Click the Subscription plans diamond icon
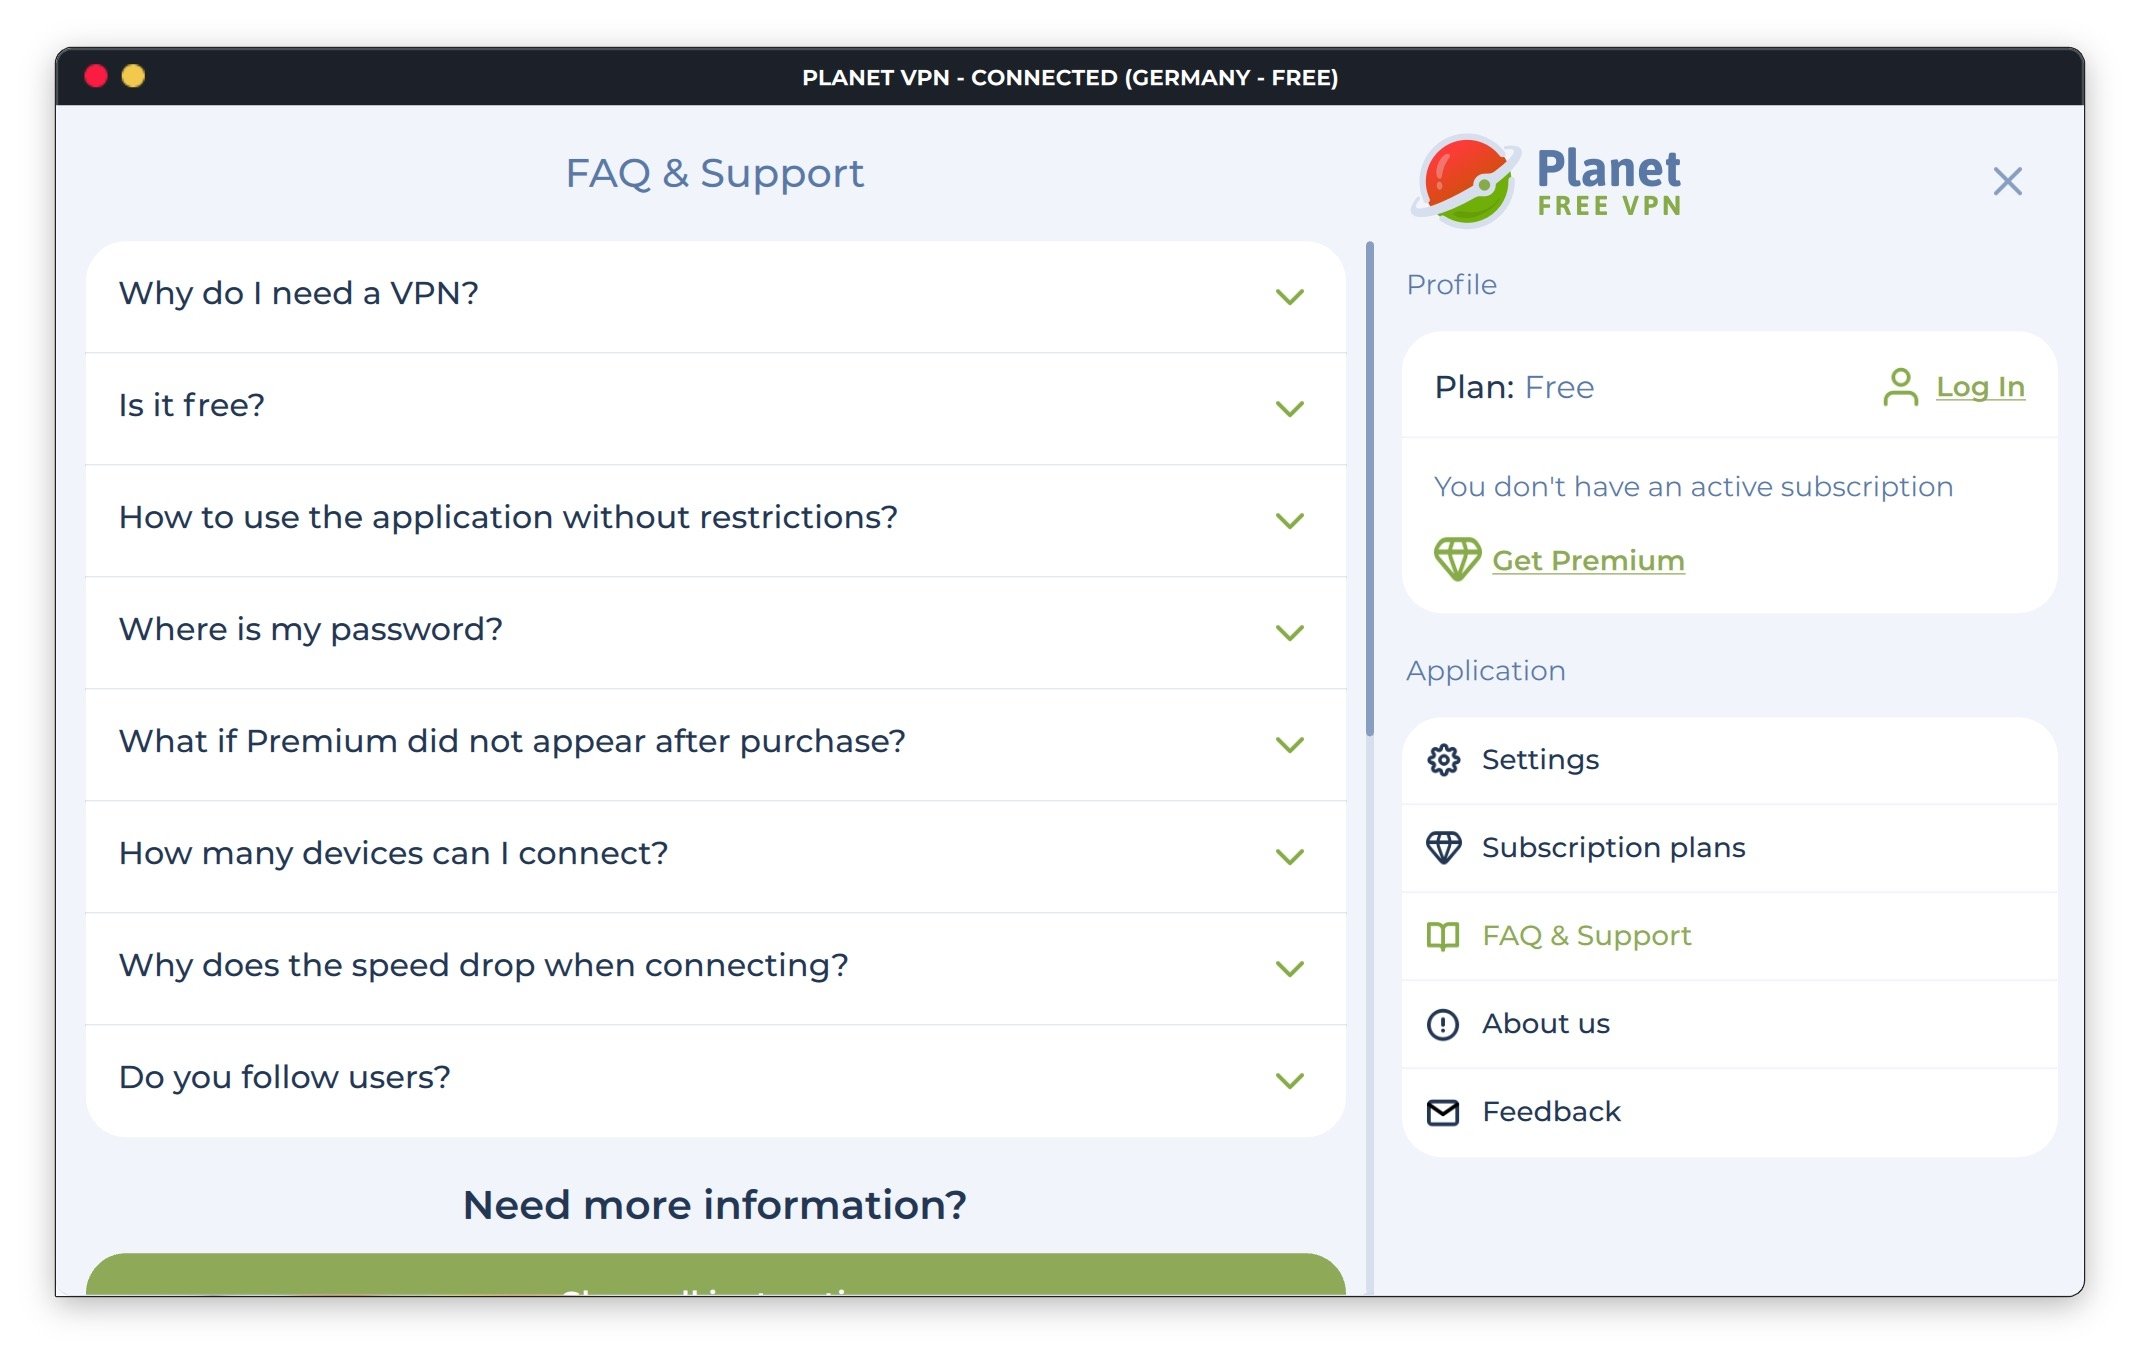The height and width of the screenshot is (1360, 2140). coord(1443,848)
